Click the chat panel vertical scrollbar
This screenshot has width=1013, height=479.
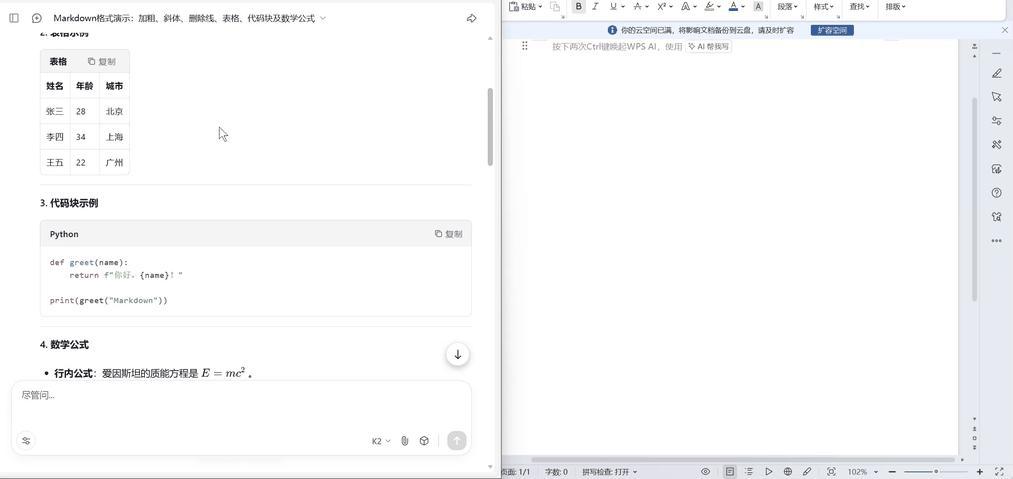point(490,126)
